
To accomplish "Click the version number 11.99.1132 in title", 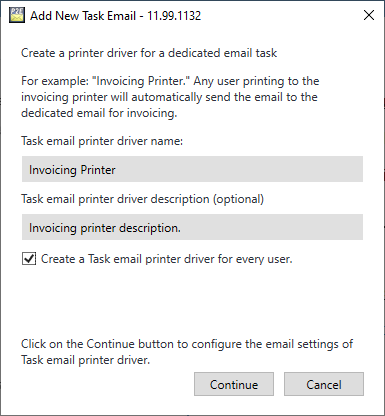I will coord(174,16).
